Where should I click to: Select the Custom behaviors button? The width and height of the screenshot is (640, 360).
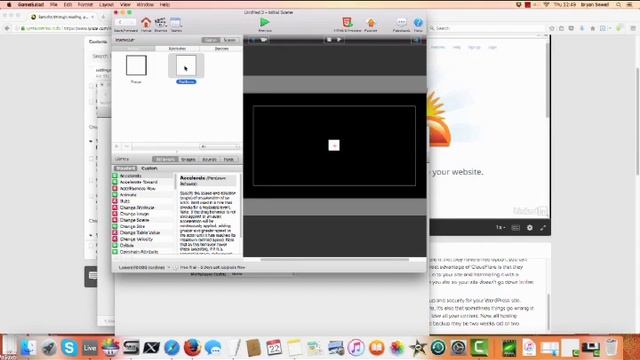[149, 168]
